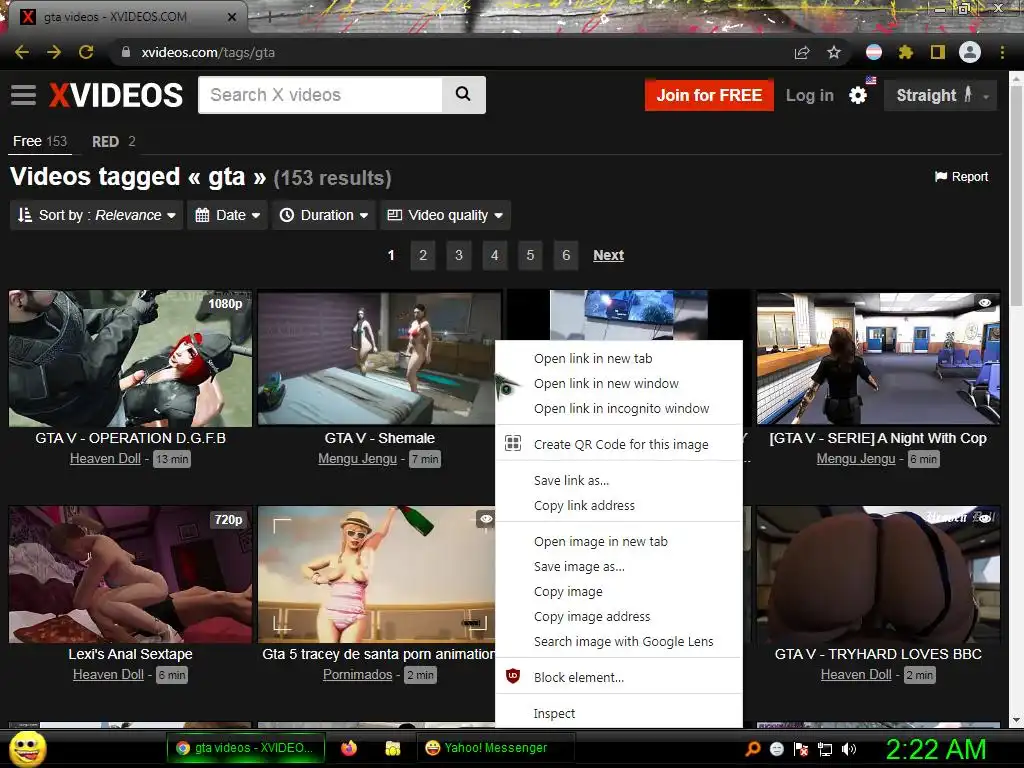
Task: Click the gta videos Chrome taskbar button
Action: click(x=245, y=748)
